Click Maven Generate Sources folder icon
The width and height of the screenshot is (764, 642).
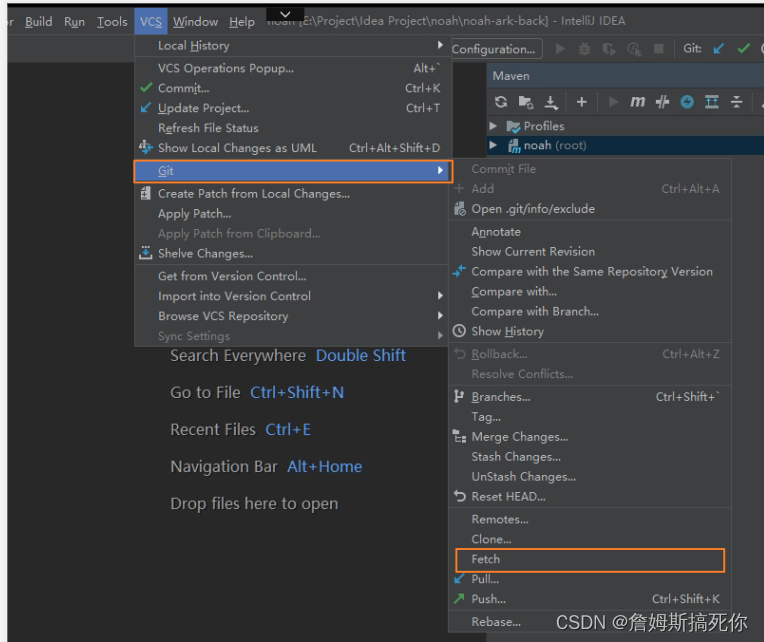526,102
